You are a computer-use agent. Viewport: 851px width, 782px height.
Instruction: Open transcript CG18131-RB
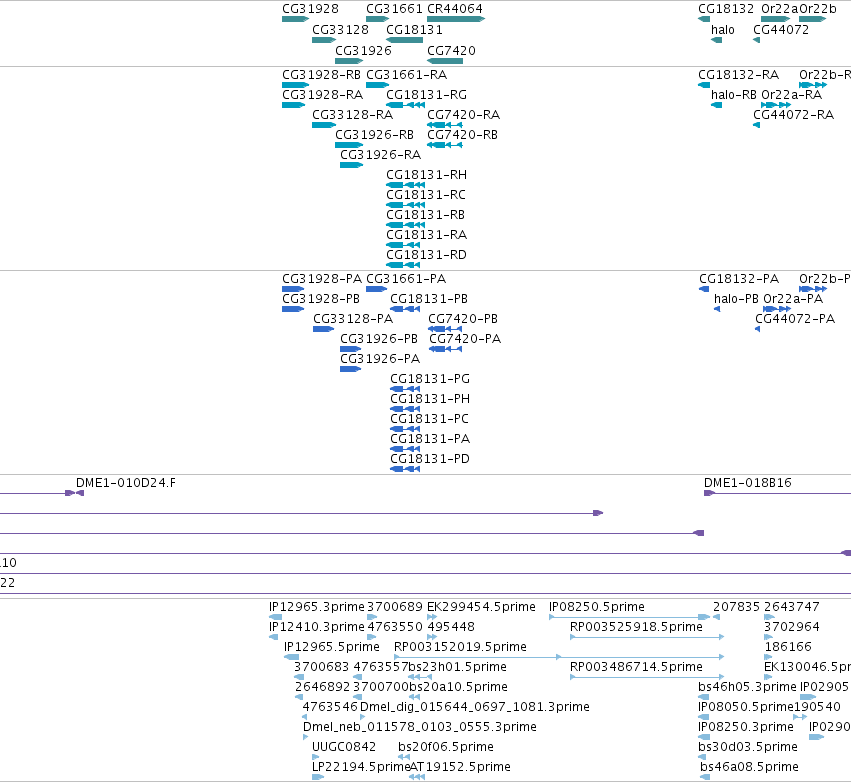405,225
